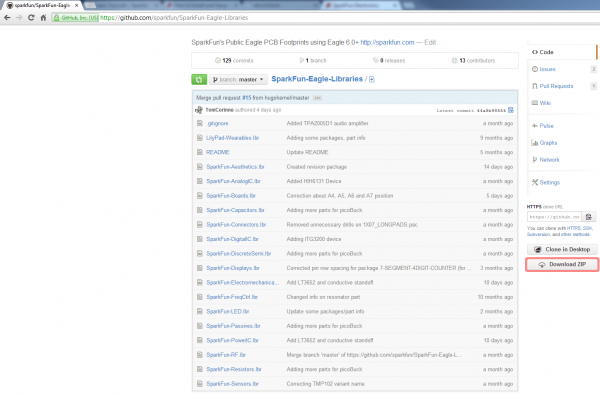Click Edit next to repository description
Screen dimensions: 600x396
pyautogui.click(x=430, y=42)
